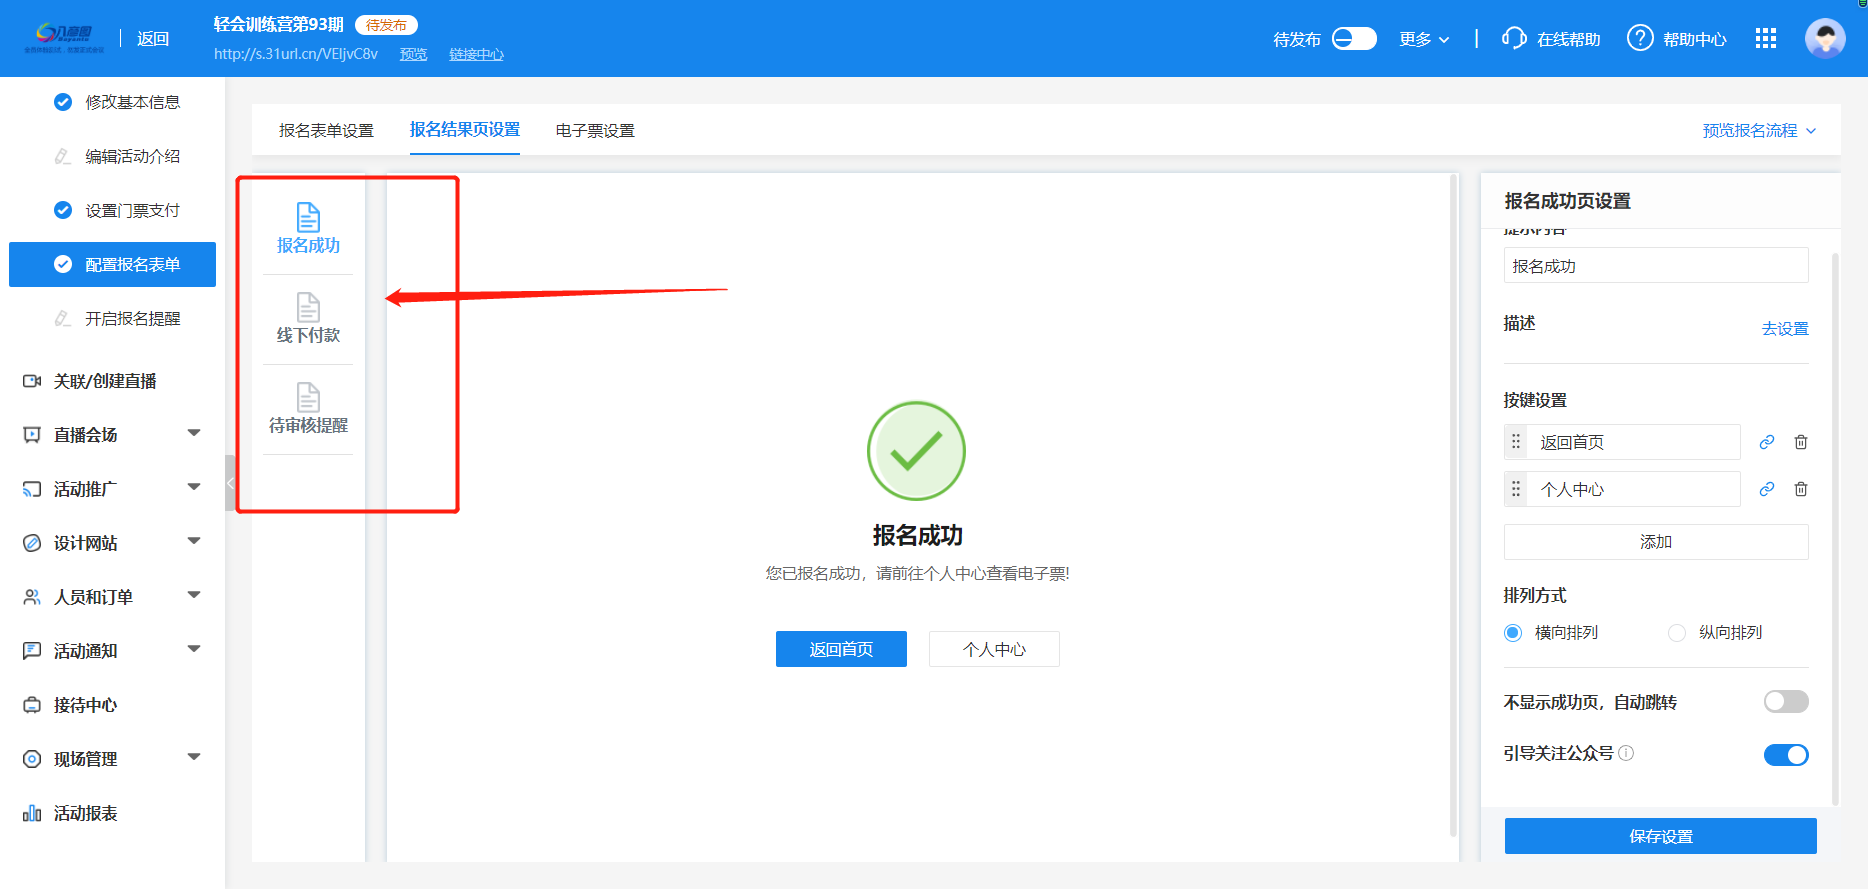Click the 31 logo in header

(x=64, y=38)
